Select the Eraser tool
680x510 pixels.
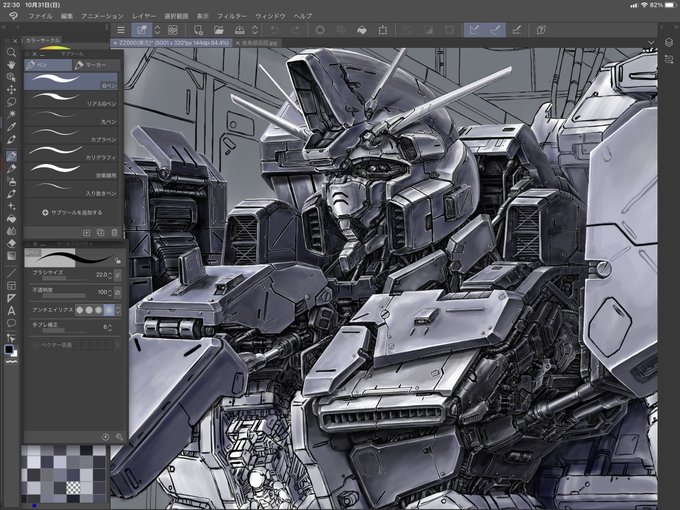(x=11, y=243)
